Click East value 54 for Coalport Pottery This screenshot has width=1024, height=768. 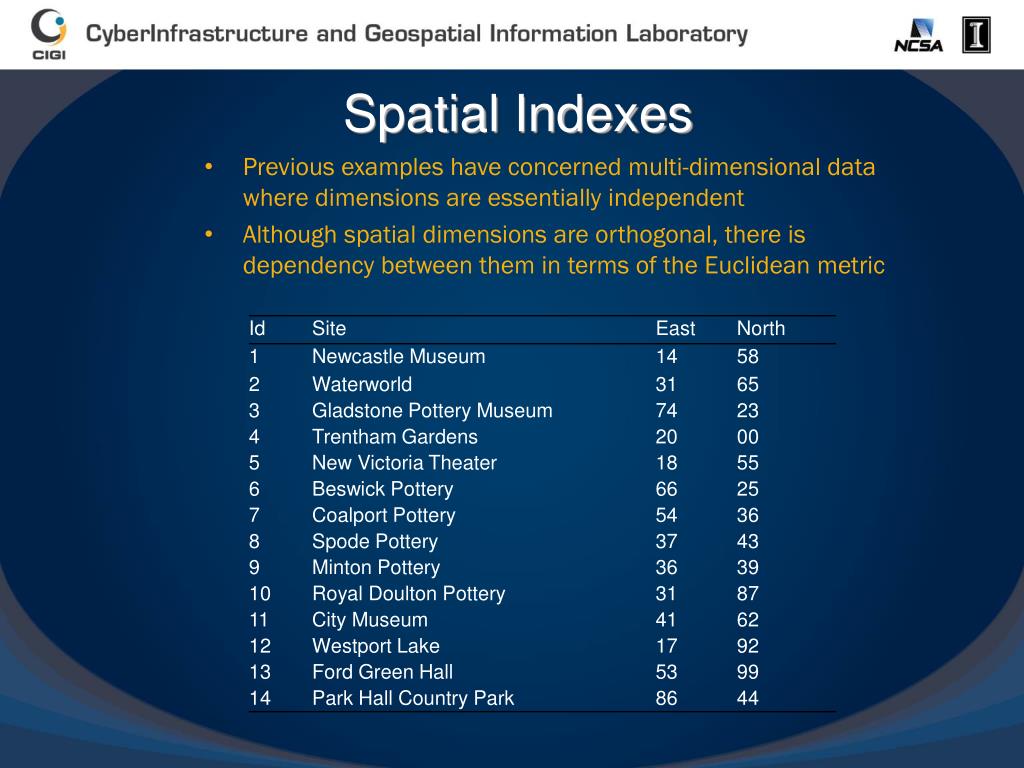pos(666,515)
